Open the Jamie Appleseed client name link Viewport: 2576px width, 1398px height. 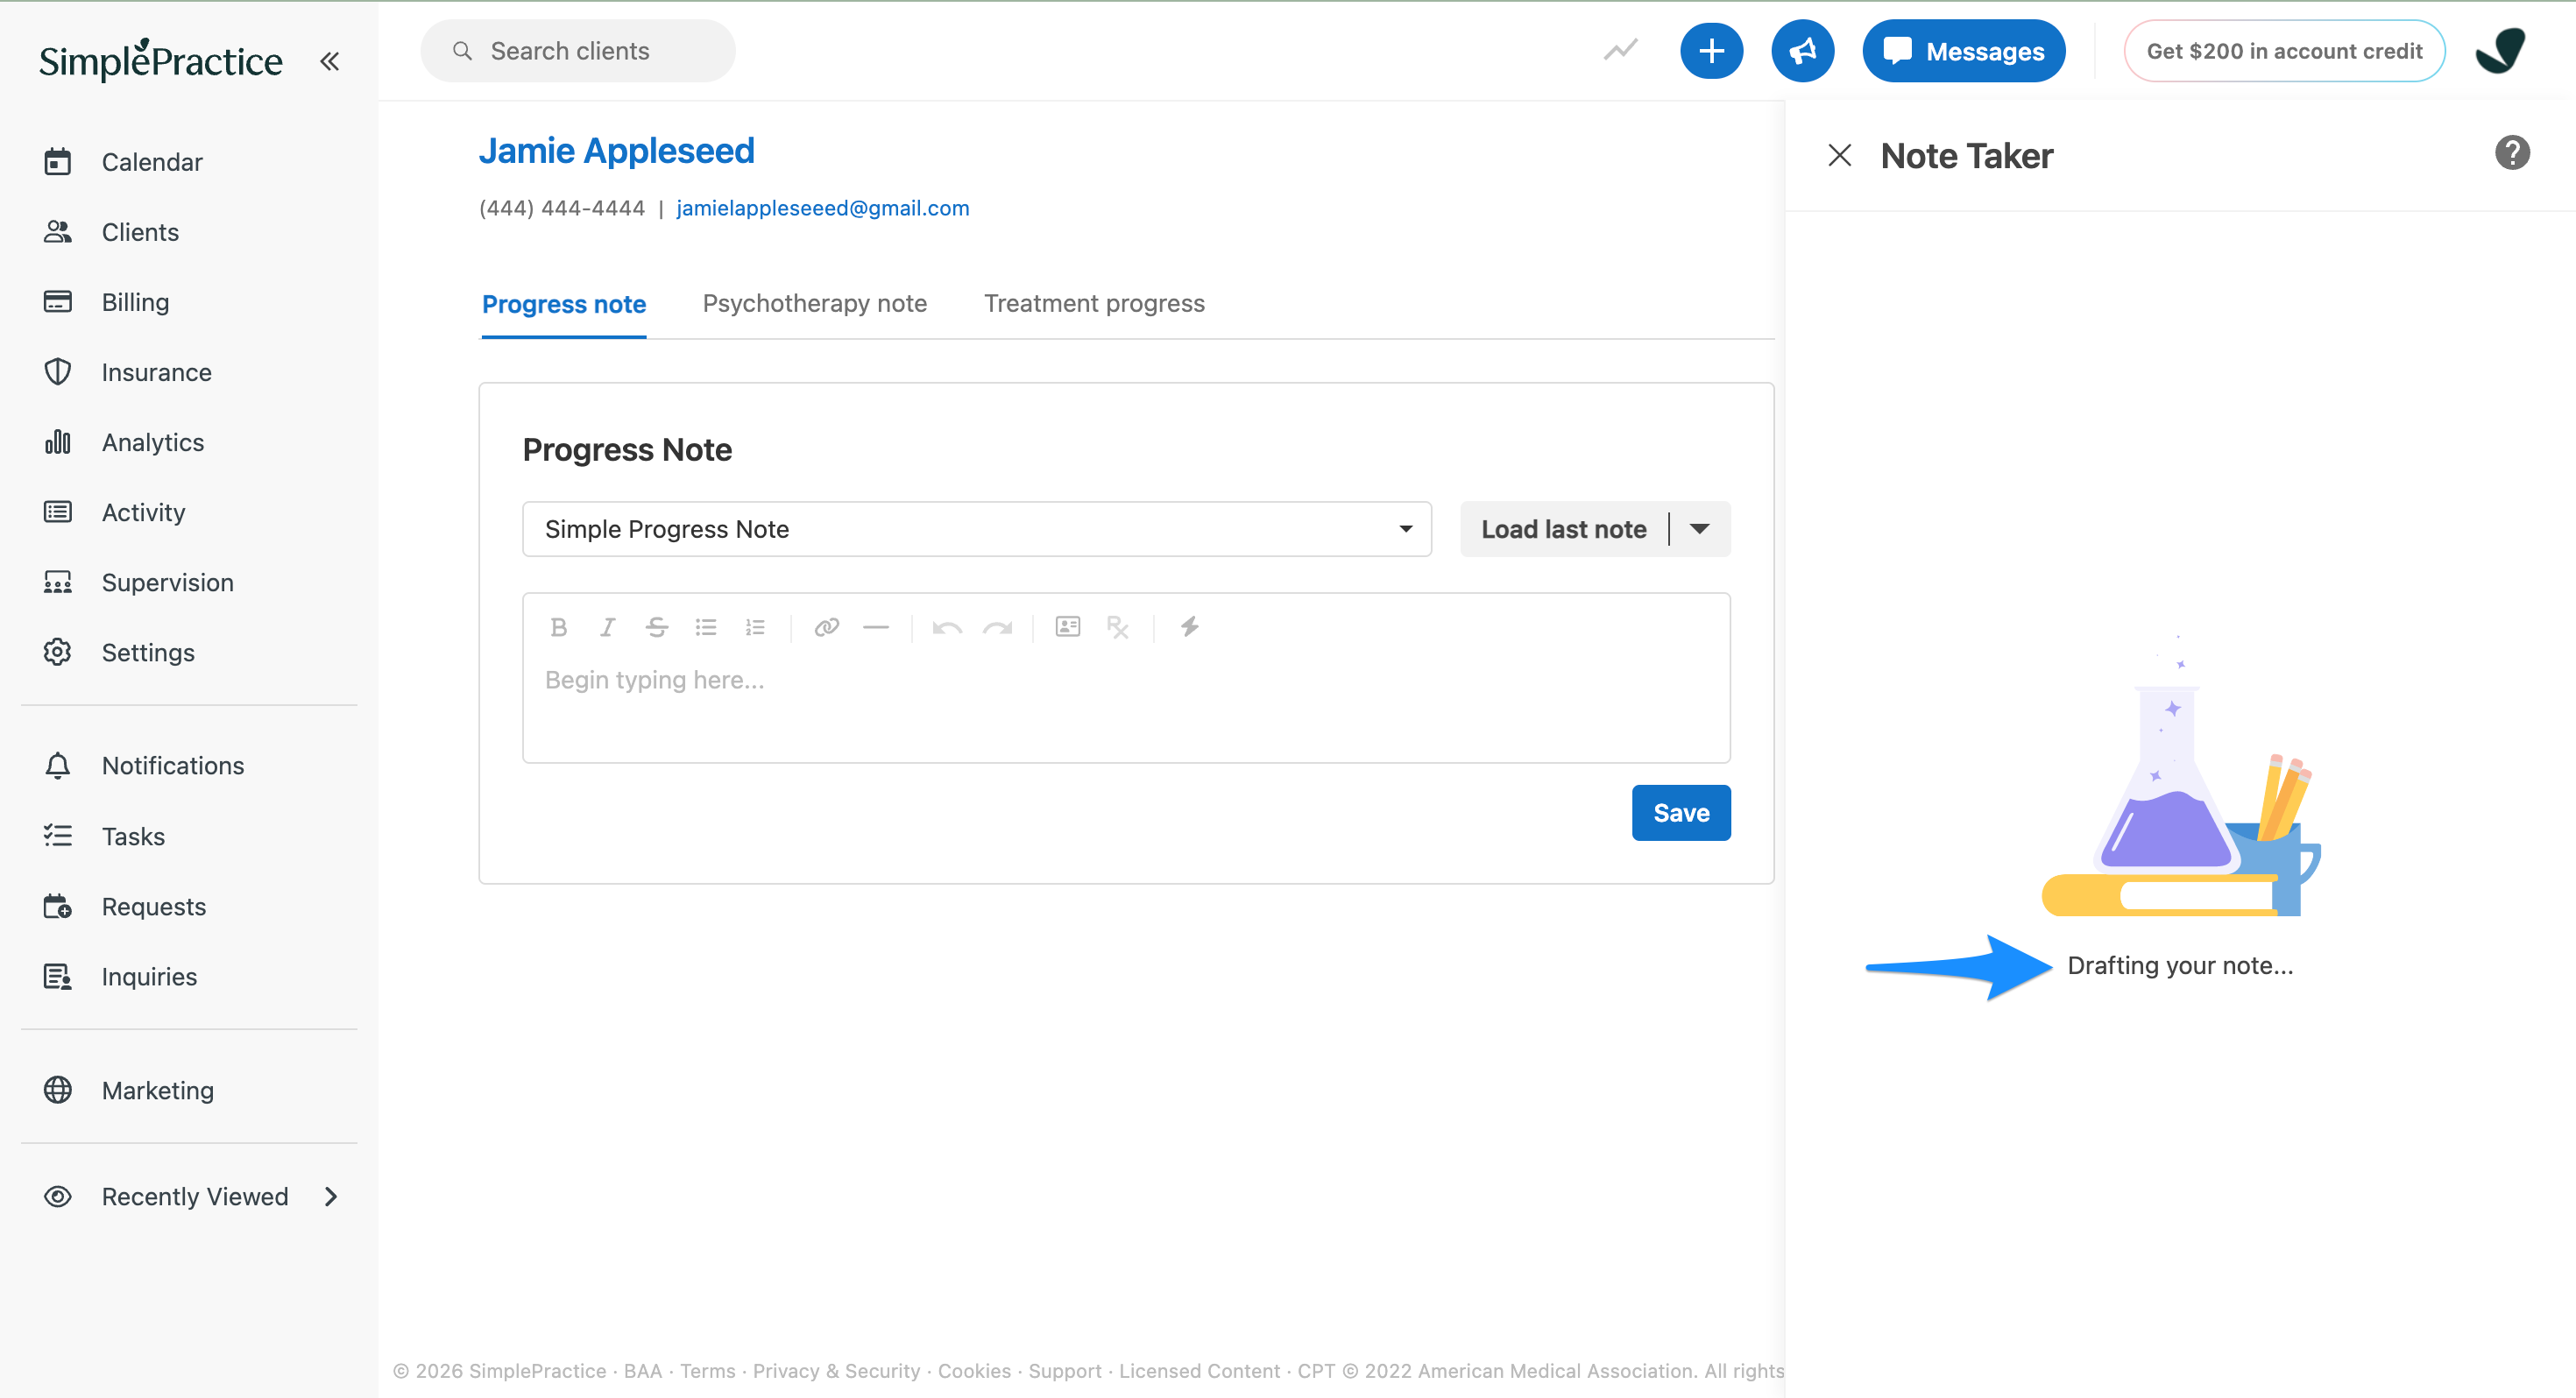click(x=616, y=151)
